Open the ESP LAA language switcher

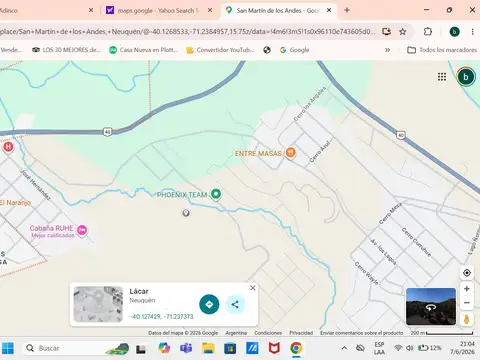379,348
